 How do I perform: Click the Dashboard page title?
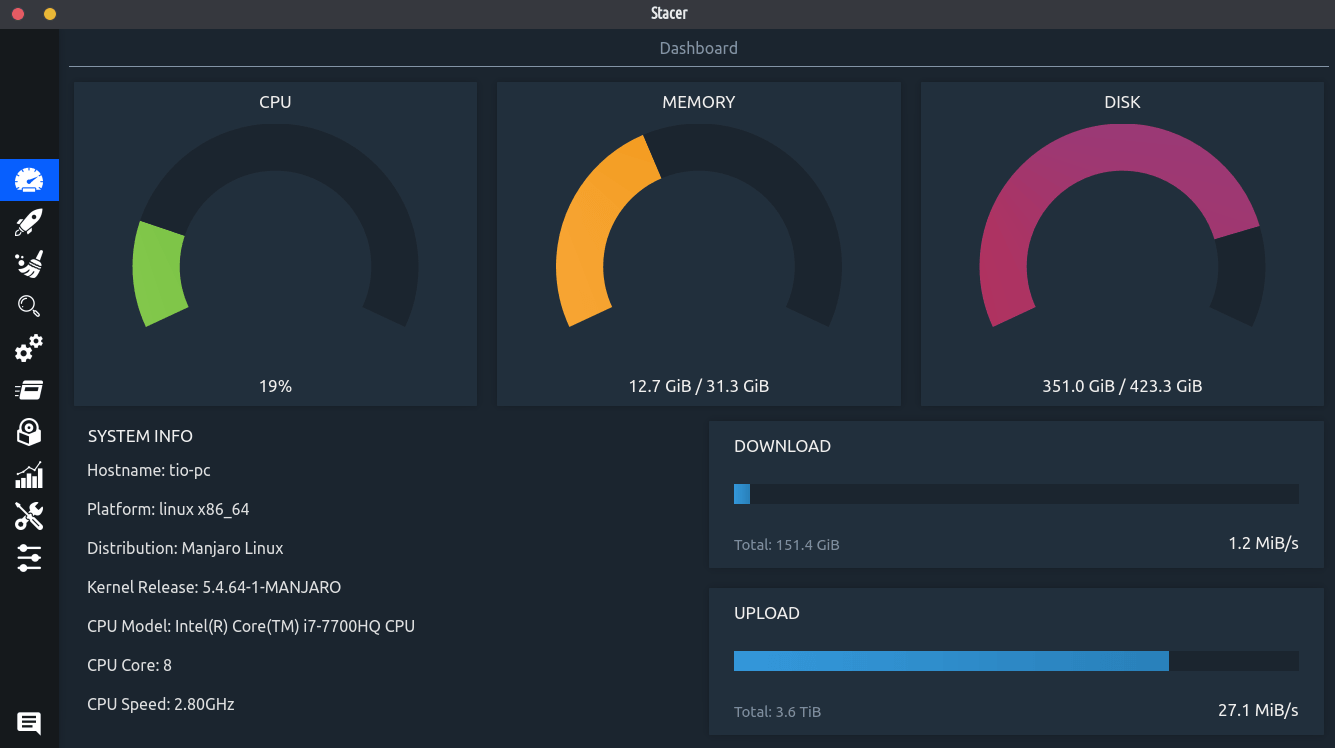click(x=698, y=48)
